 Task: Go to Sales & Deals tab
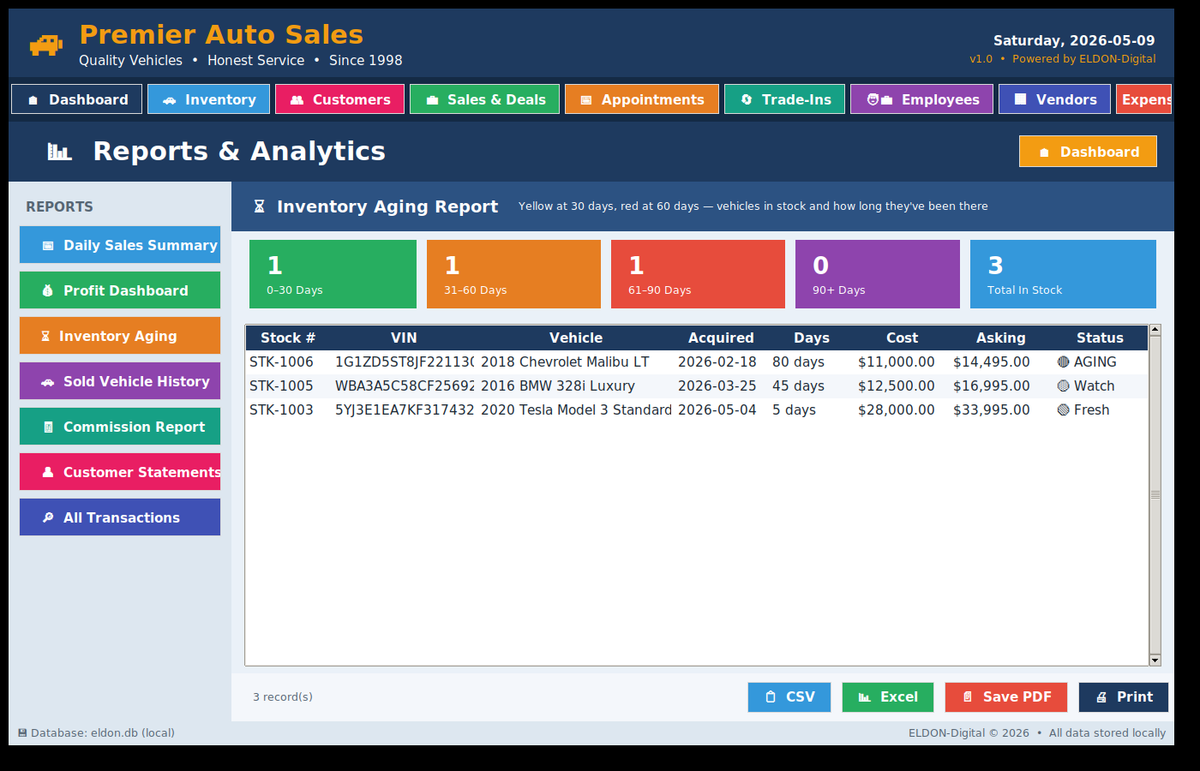(x=485, y=99)
